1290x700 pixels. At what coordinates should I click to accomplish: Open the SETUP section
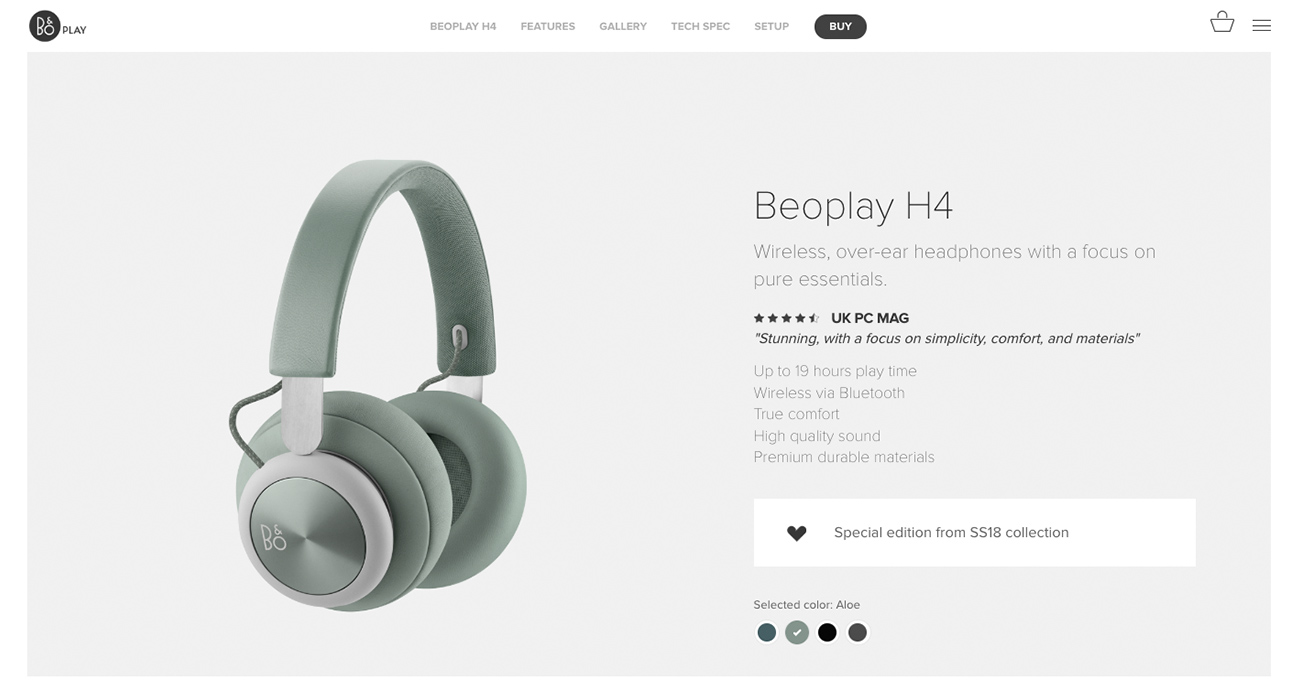771,27
